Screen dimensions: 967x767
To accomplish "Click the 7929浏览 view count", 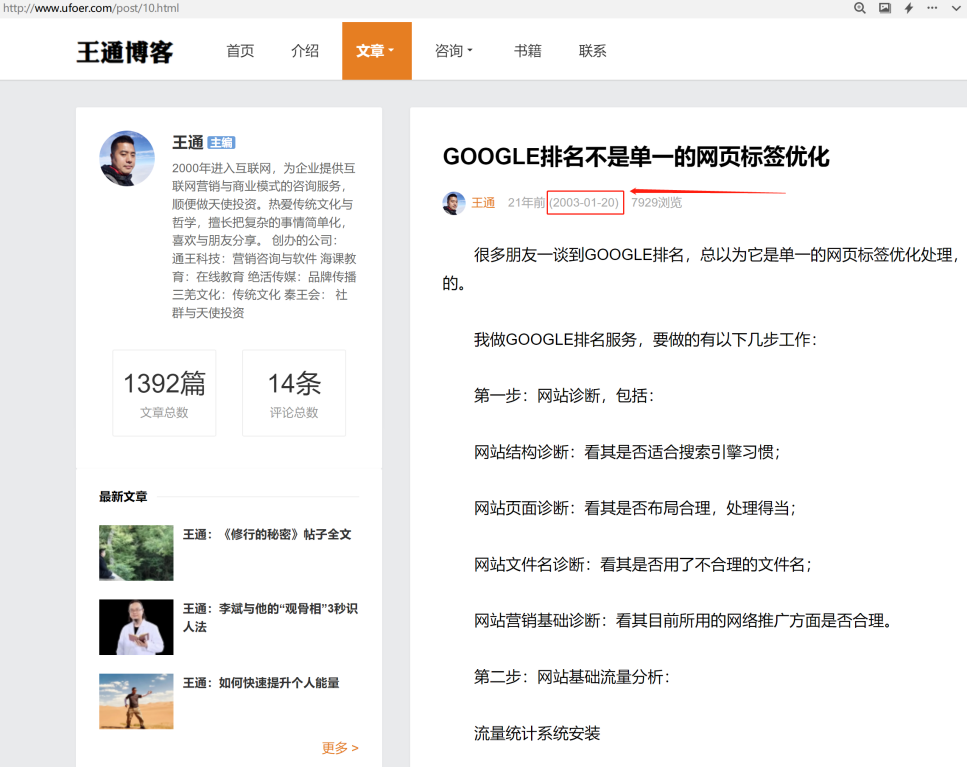I will 656,202.
